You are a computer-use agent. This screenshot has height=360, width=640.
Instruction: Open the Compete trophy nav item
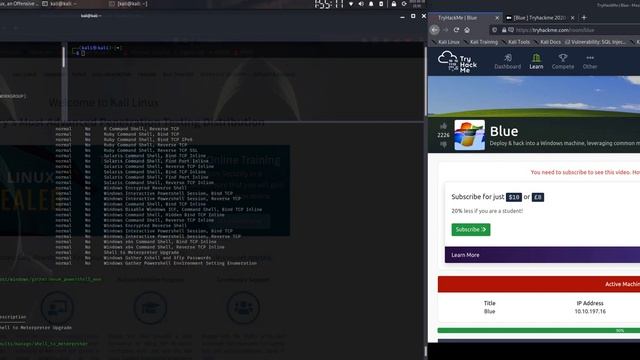pyautogui.click(x=563, y=62)
